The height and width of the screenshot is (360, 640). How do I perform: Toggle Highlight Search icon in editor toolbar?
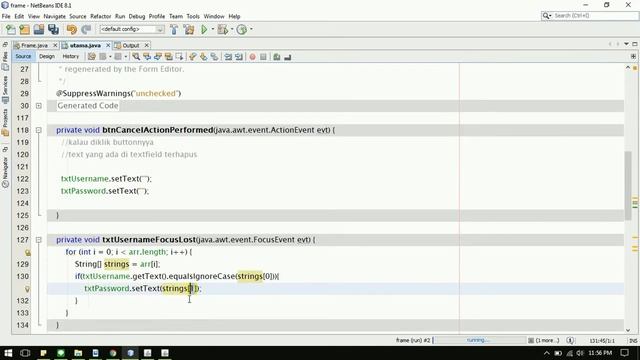168,57
